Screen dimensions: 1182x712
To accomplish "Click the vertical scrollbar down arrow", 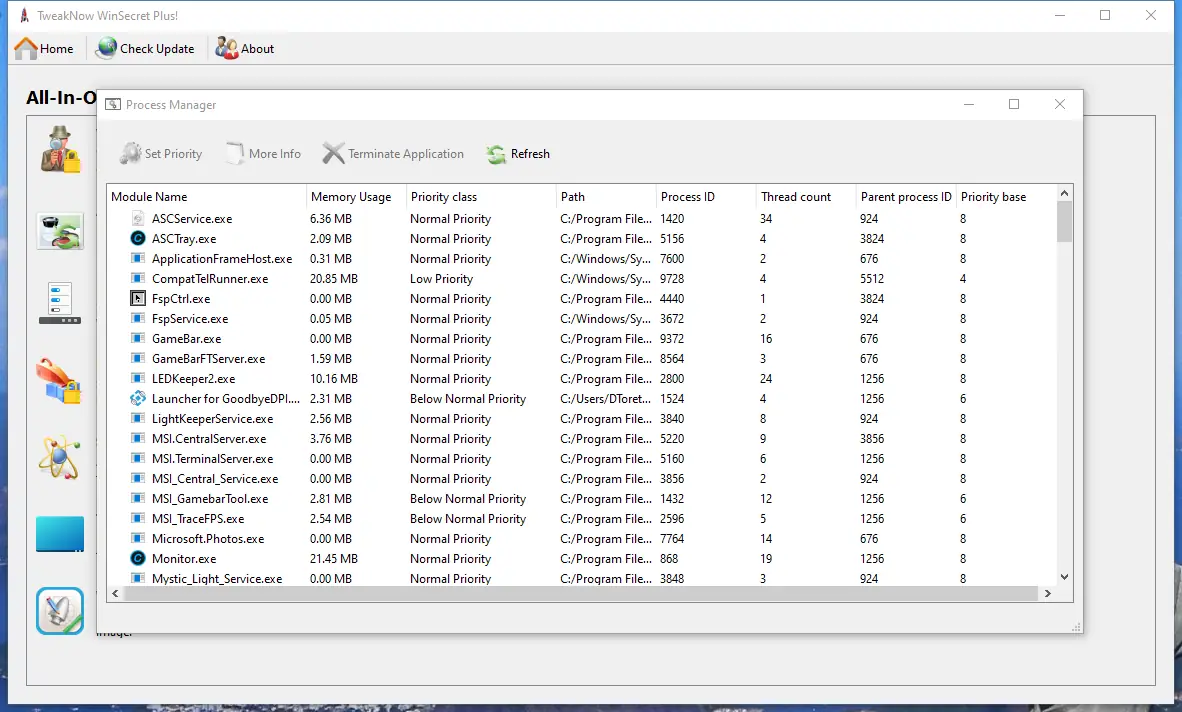I will pyautogui.click(x=1064, y=577).
